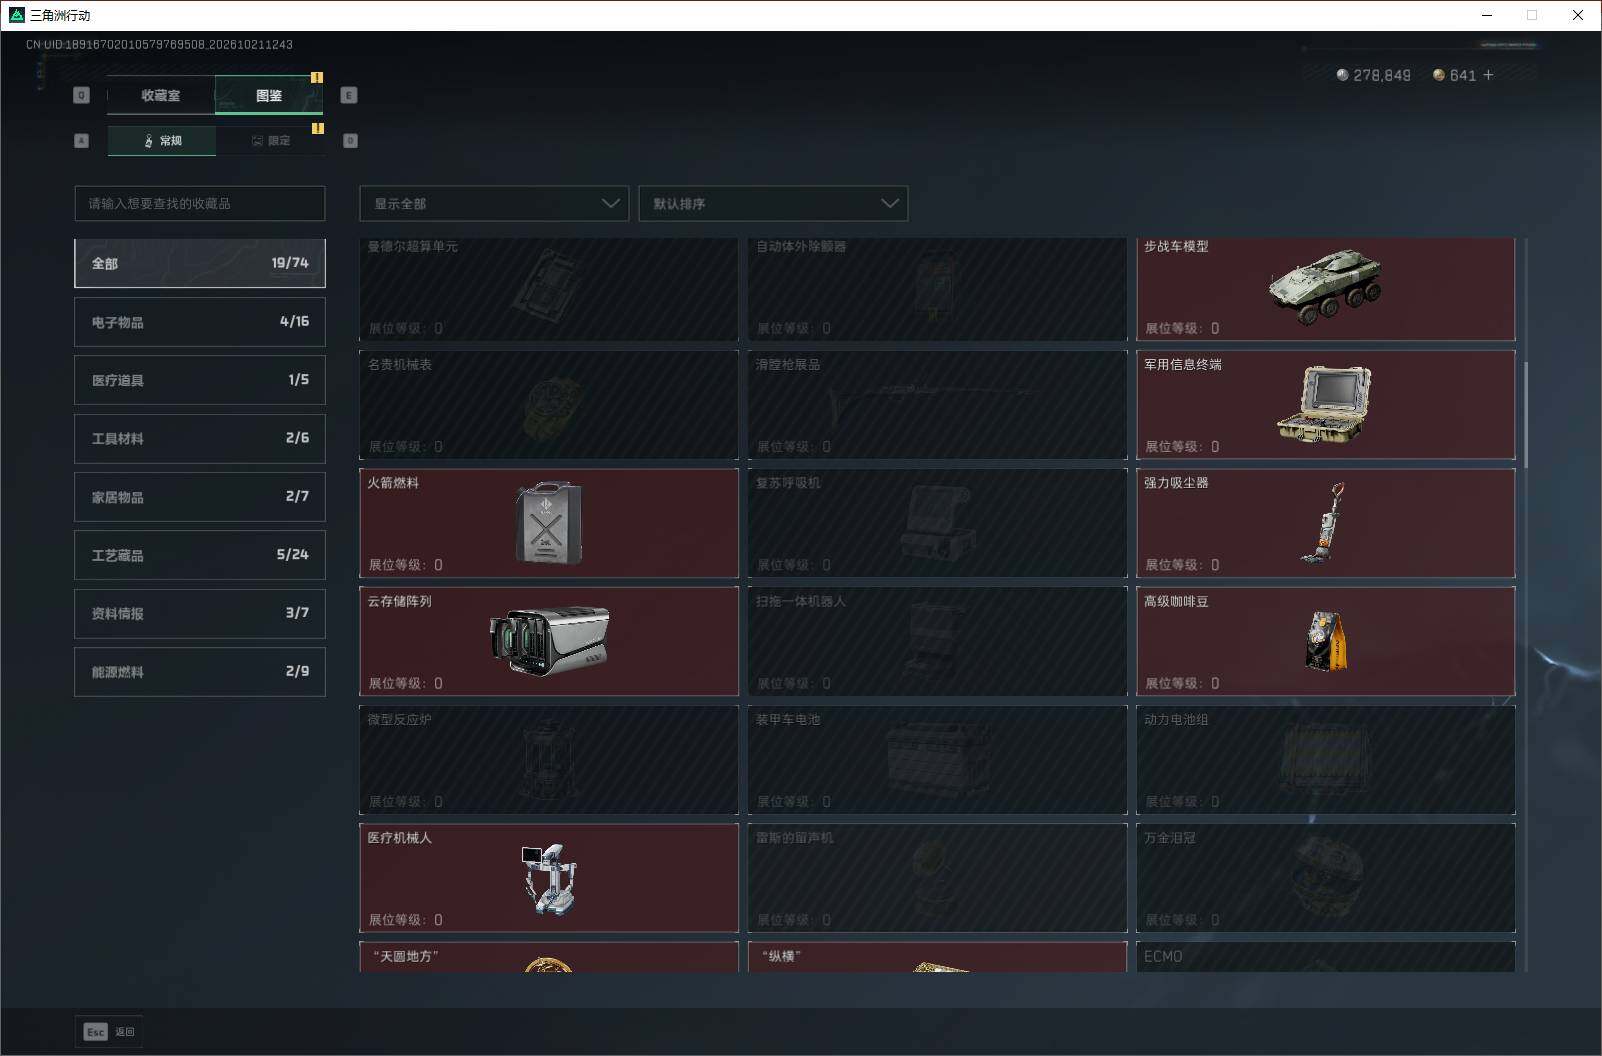Viewport: 1602px width, 1056px height.
Task: Show the 家居物品 category
Action: pos(200,497)
